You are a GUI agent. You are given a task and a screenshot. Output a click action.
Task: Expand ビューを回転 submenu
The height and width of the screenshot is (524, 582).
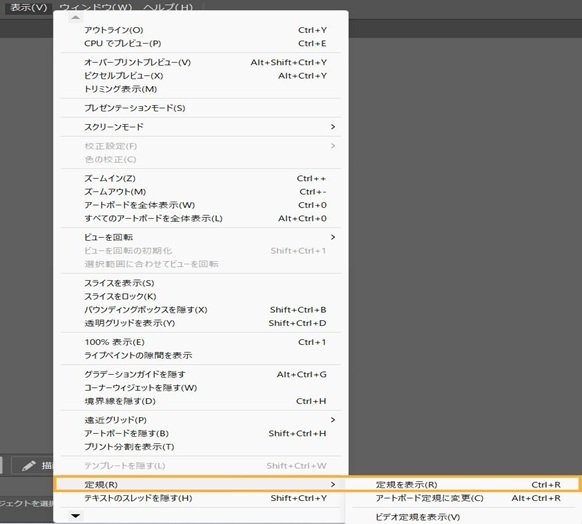[x=201, y=237]
